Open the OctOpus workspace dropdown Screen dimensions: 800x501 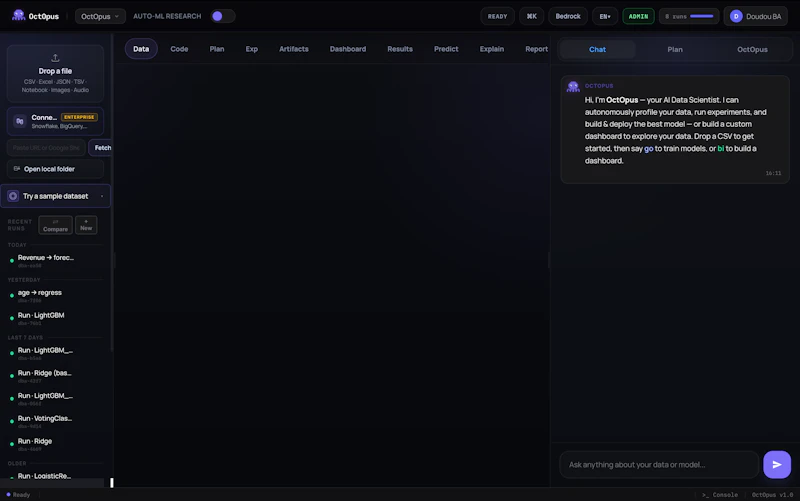(100, 16)
